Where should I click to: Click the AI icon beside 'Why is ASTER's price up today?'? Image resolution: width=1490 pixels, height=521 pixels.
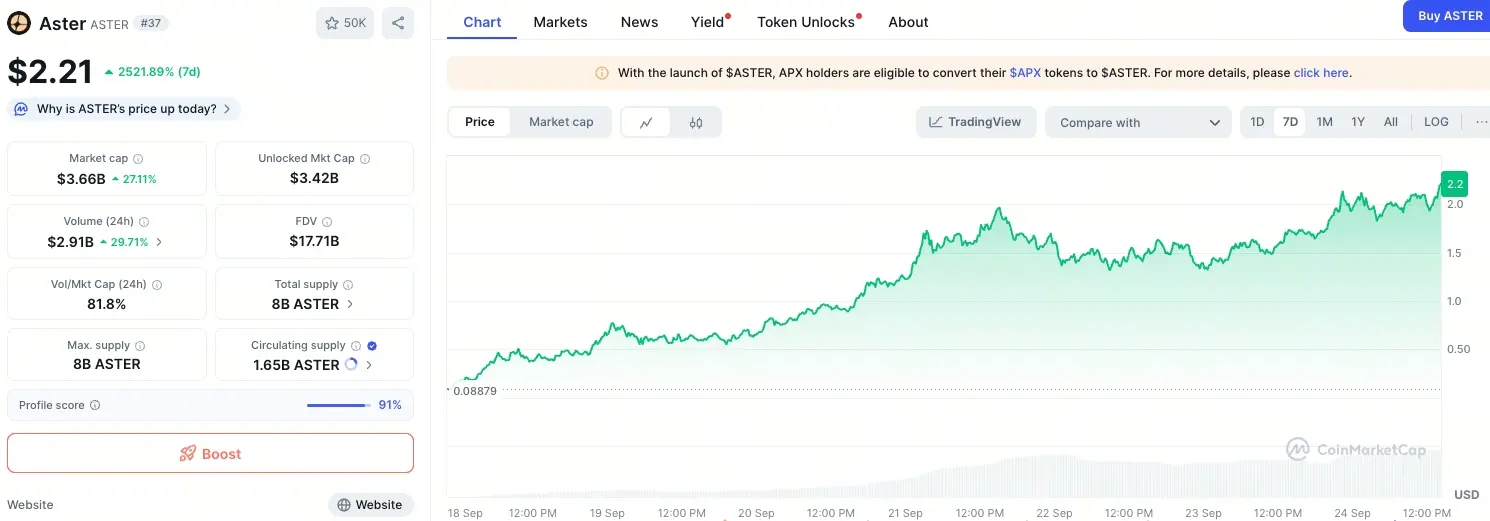click(x=21, y=109)
